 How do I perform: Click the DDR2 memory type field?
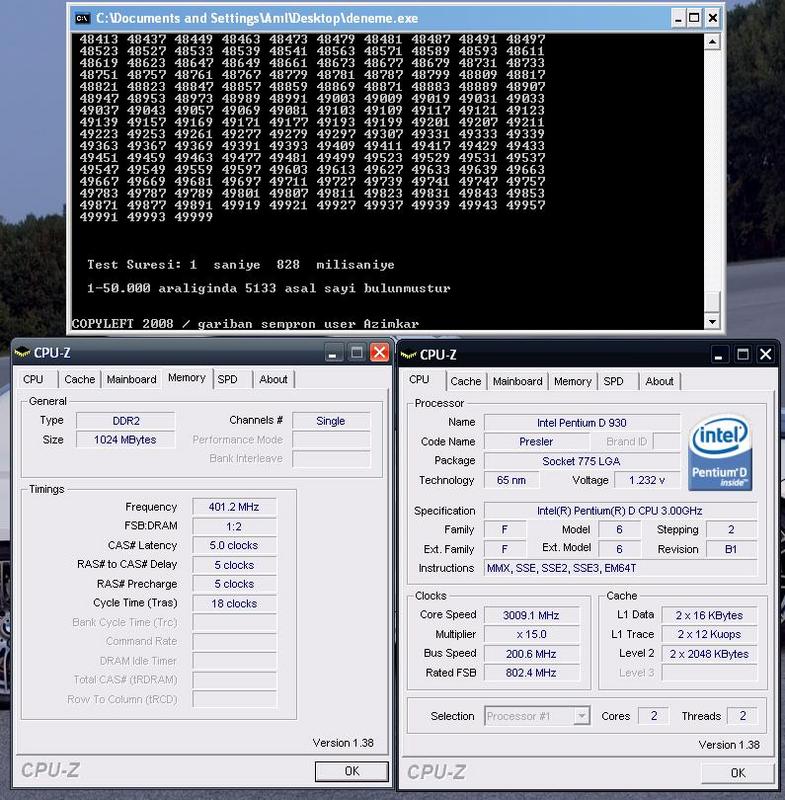click(x=125, y=421)
